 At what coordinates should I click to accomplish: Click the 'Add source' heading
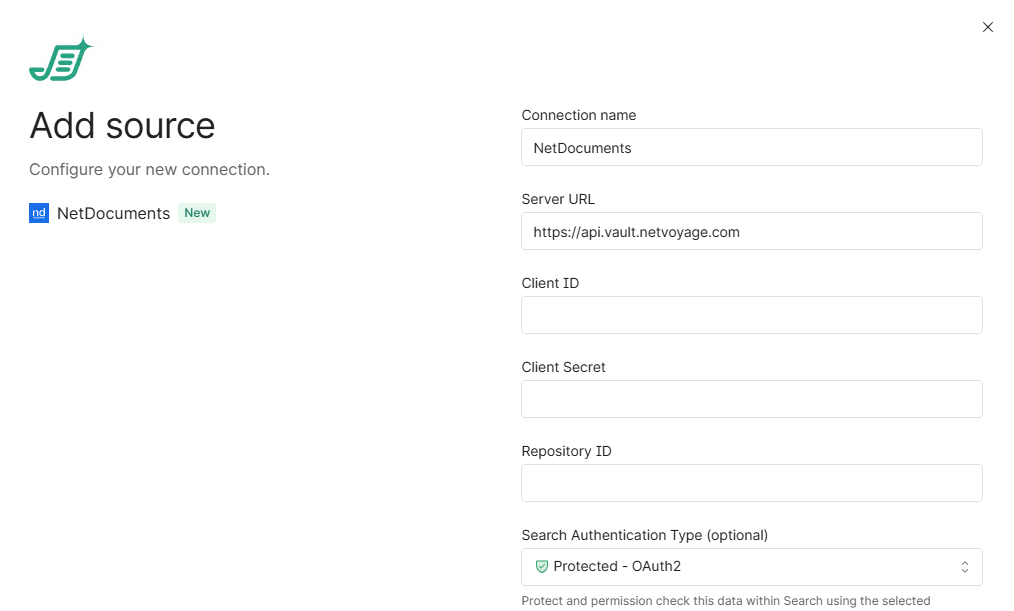tap(122, 126)
